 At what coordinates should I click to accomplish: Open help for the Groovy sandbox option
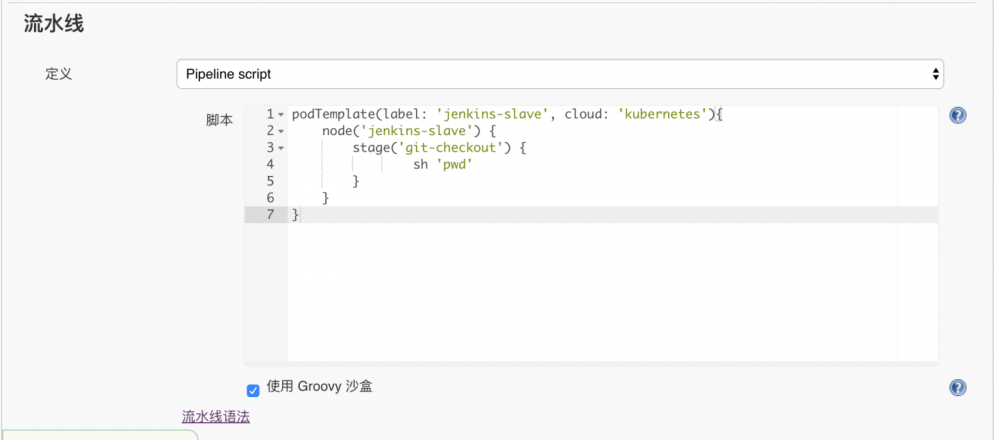click(957, 388)
